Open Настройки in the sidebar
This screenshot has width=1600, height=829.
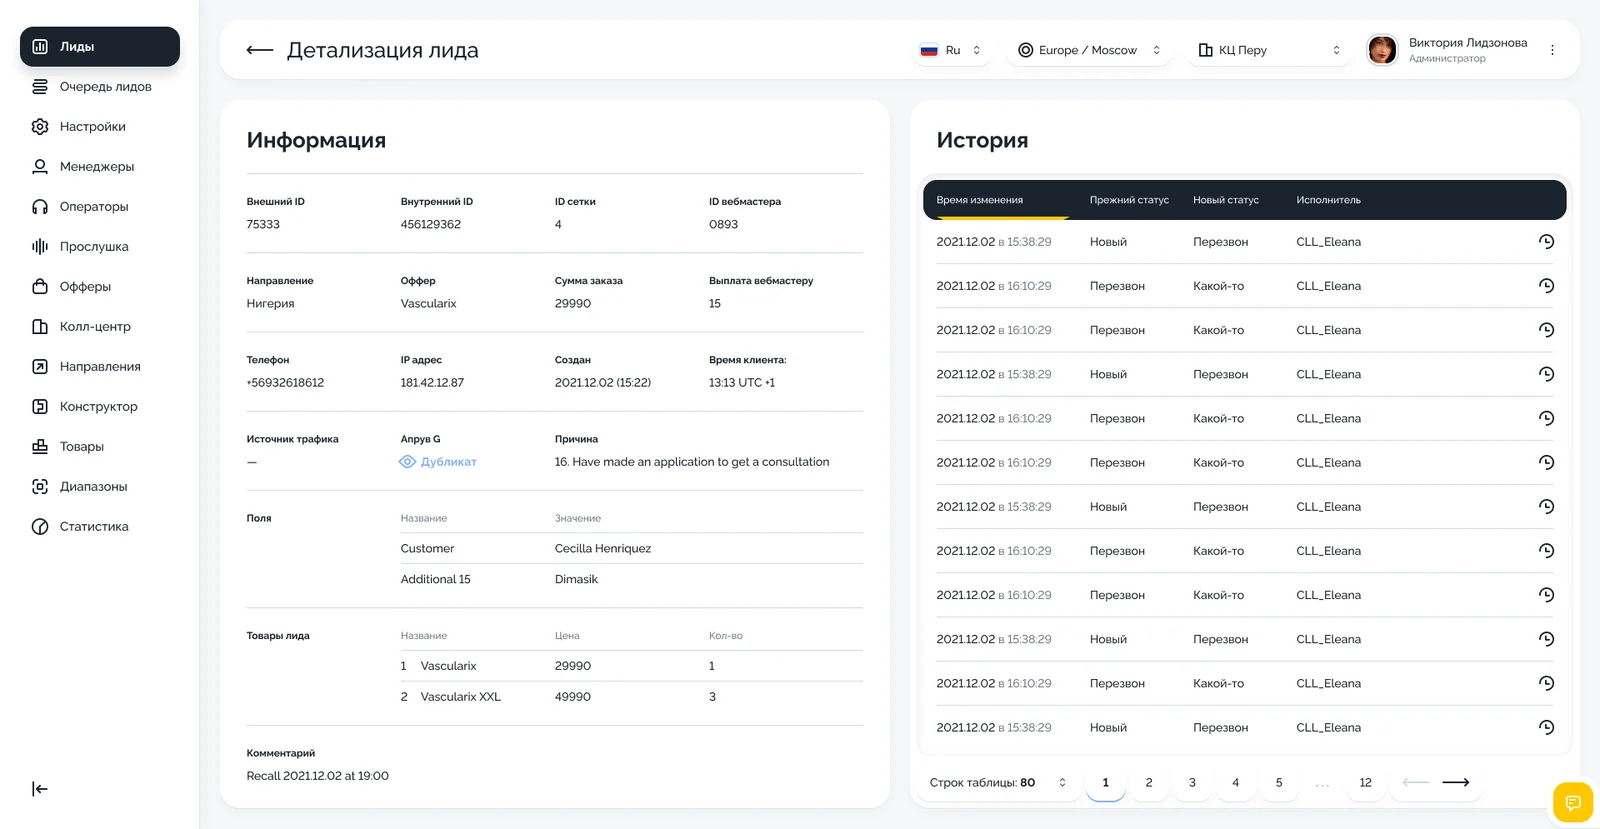click(x=100, y=127)
